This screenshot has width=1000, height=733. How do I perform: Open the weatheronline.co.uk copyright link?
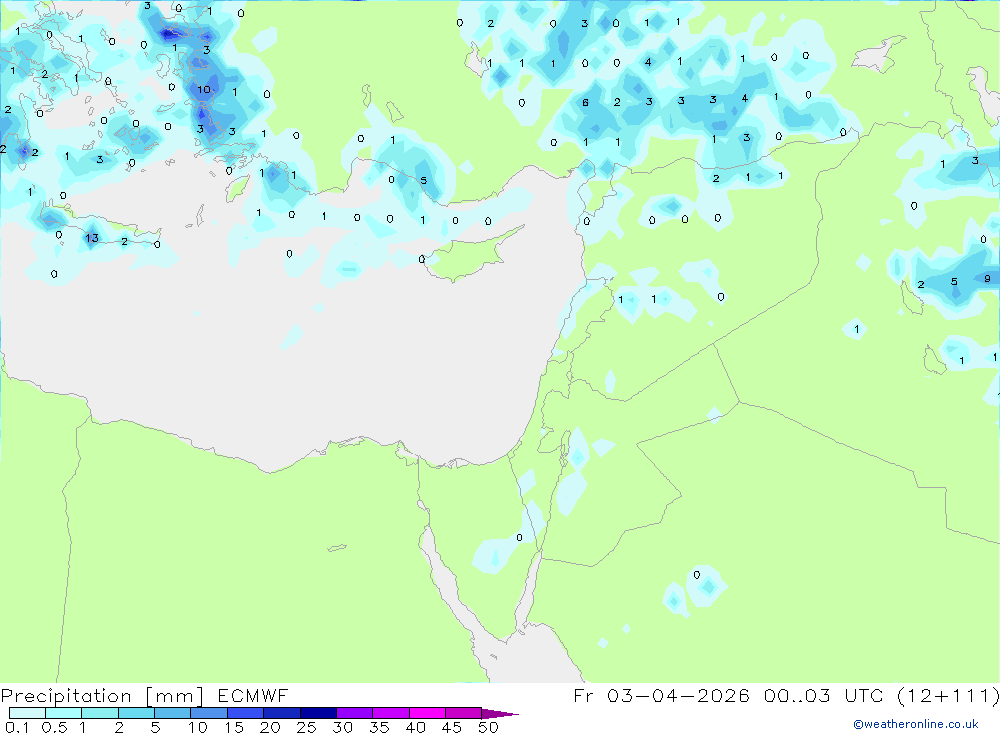[915, 724]
